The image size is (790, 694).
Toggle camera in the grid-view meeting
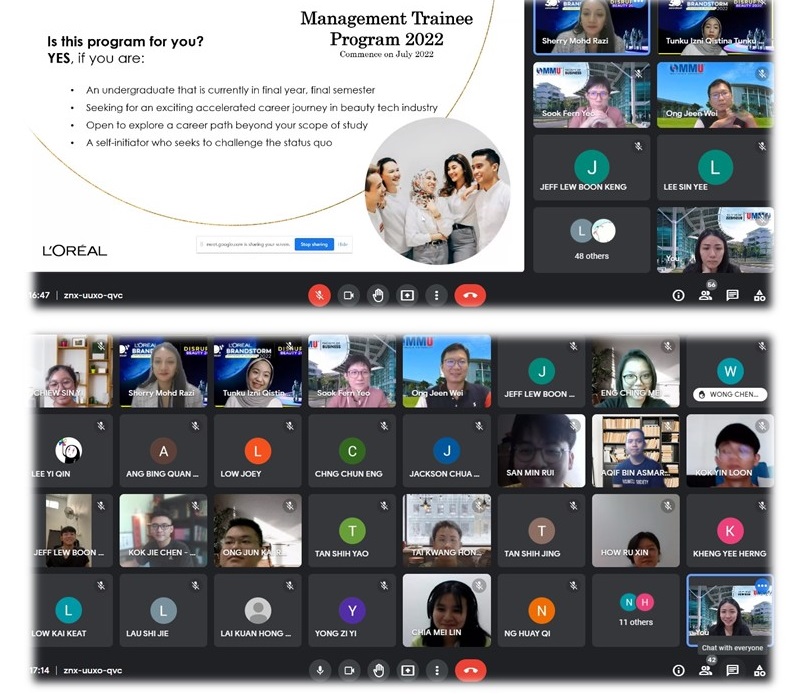(x=349, y=670)
